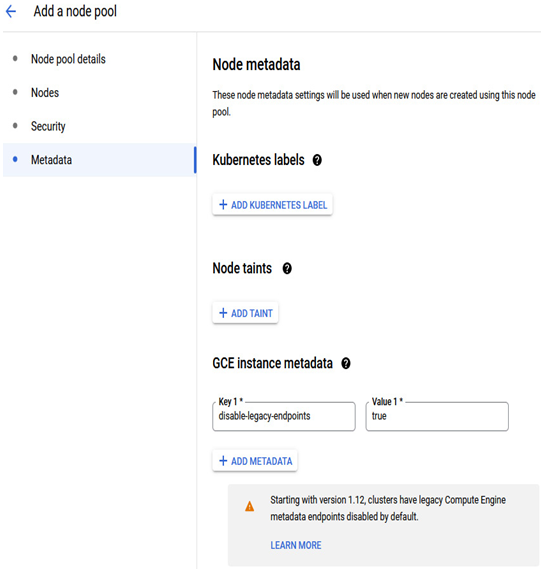The height and width of the screenshot is (570, 541).
Task: Switch to the Nodes section
Action: point(45,93)
